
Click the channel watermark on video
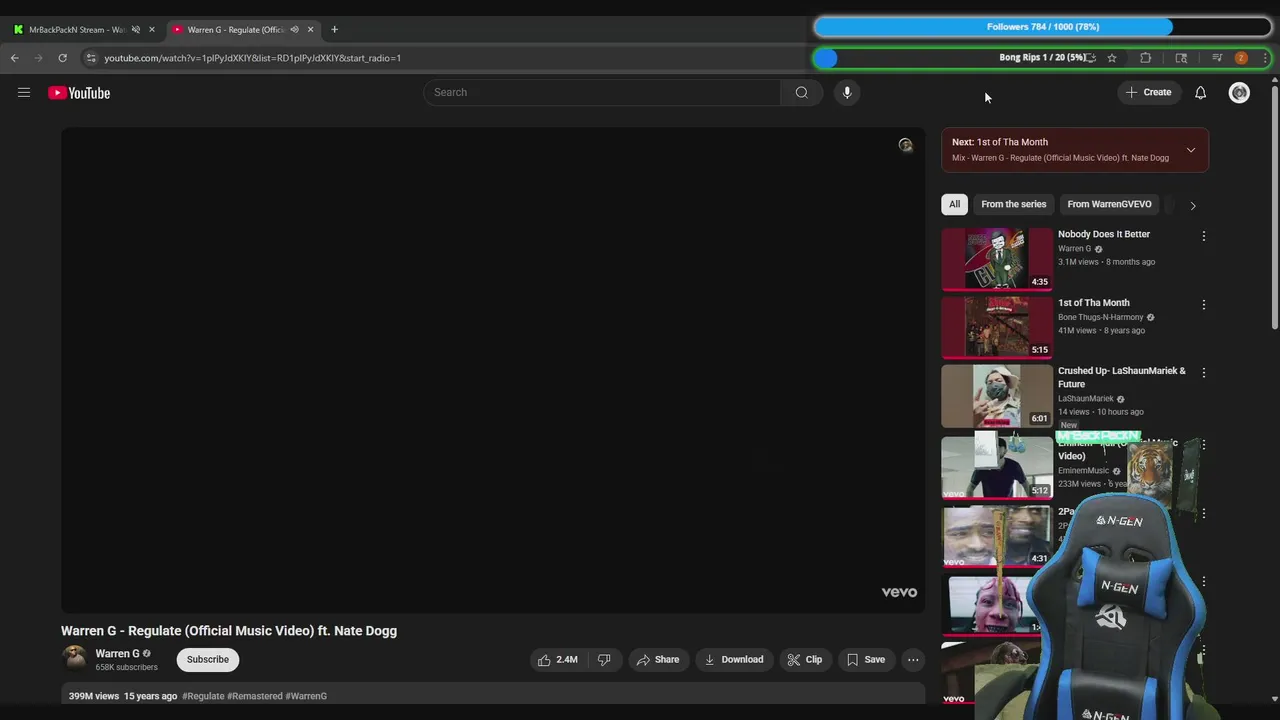pos(906,145)
